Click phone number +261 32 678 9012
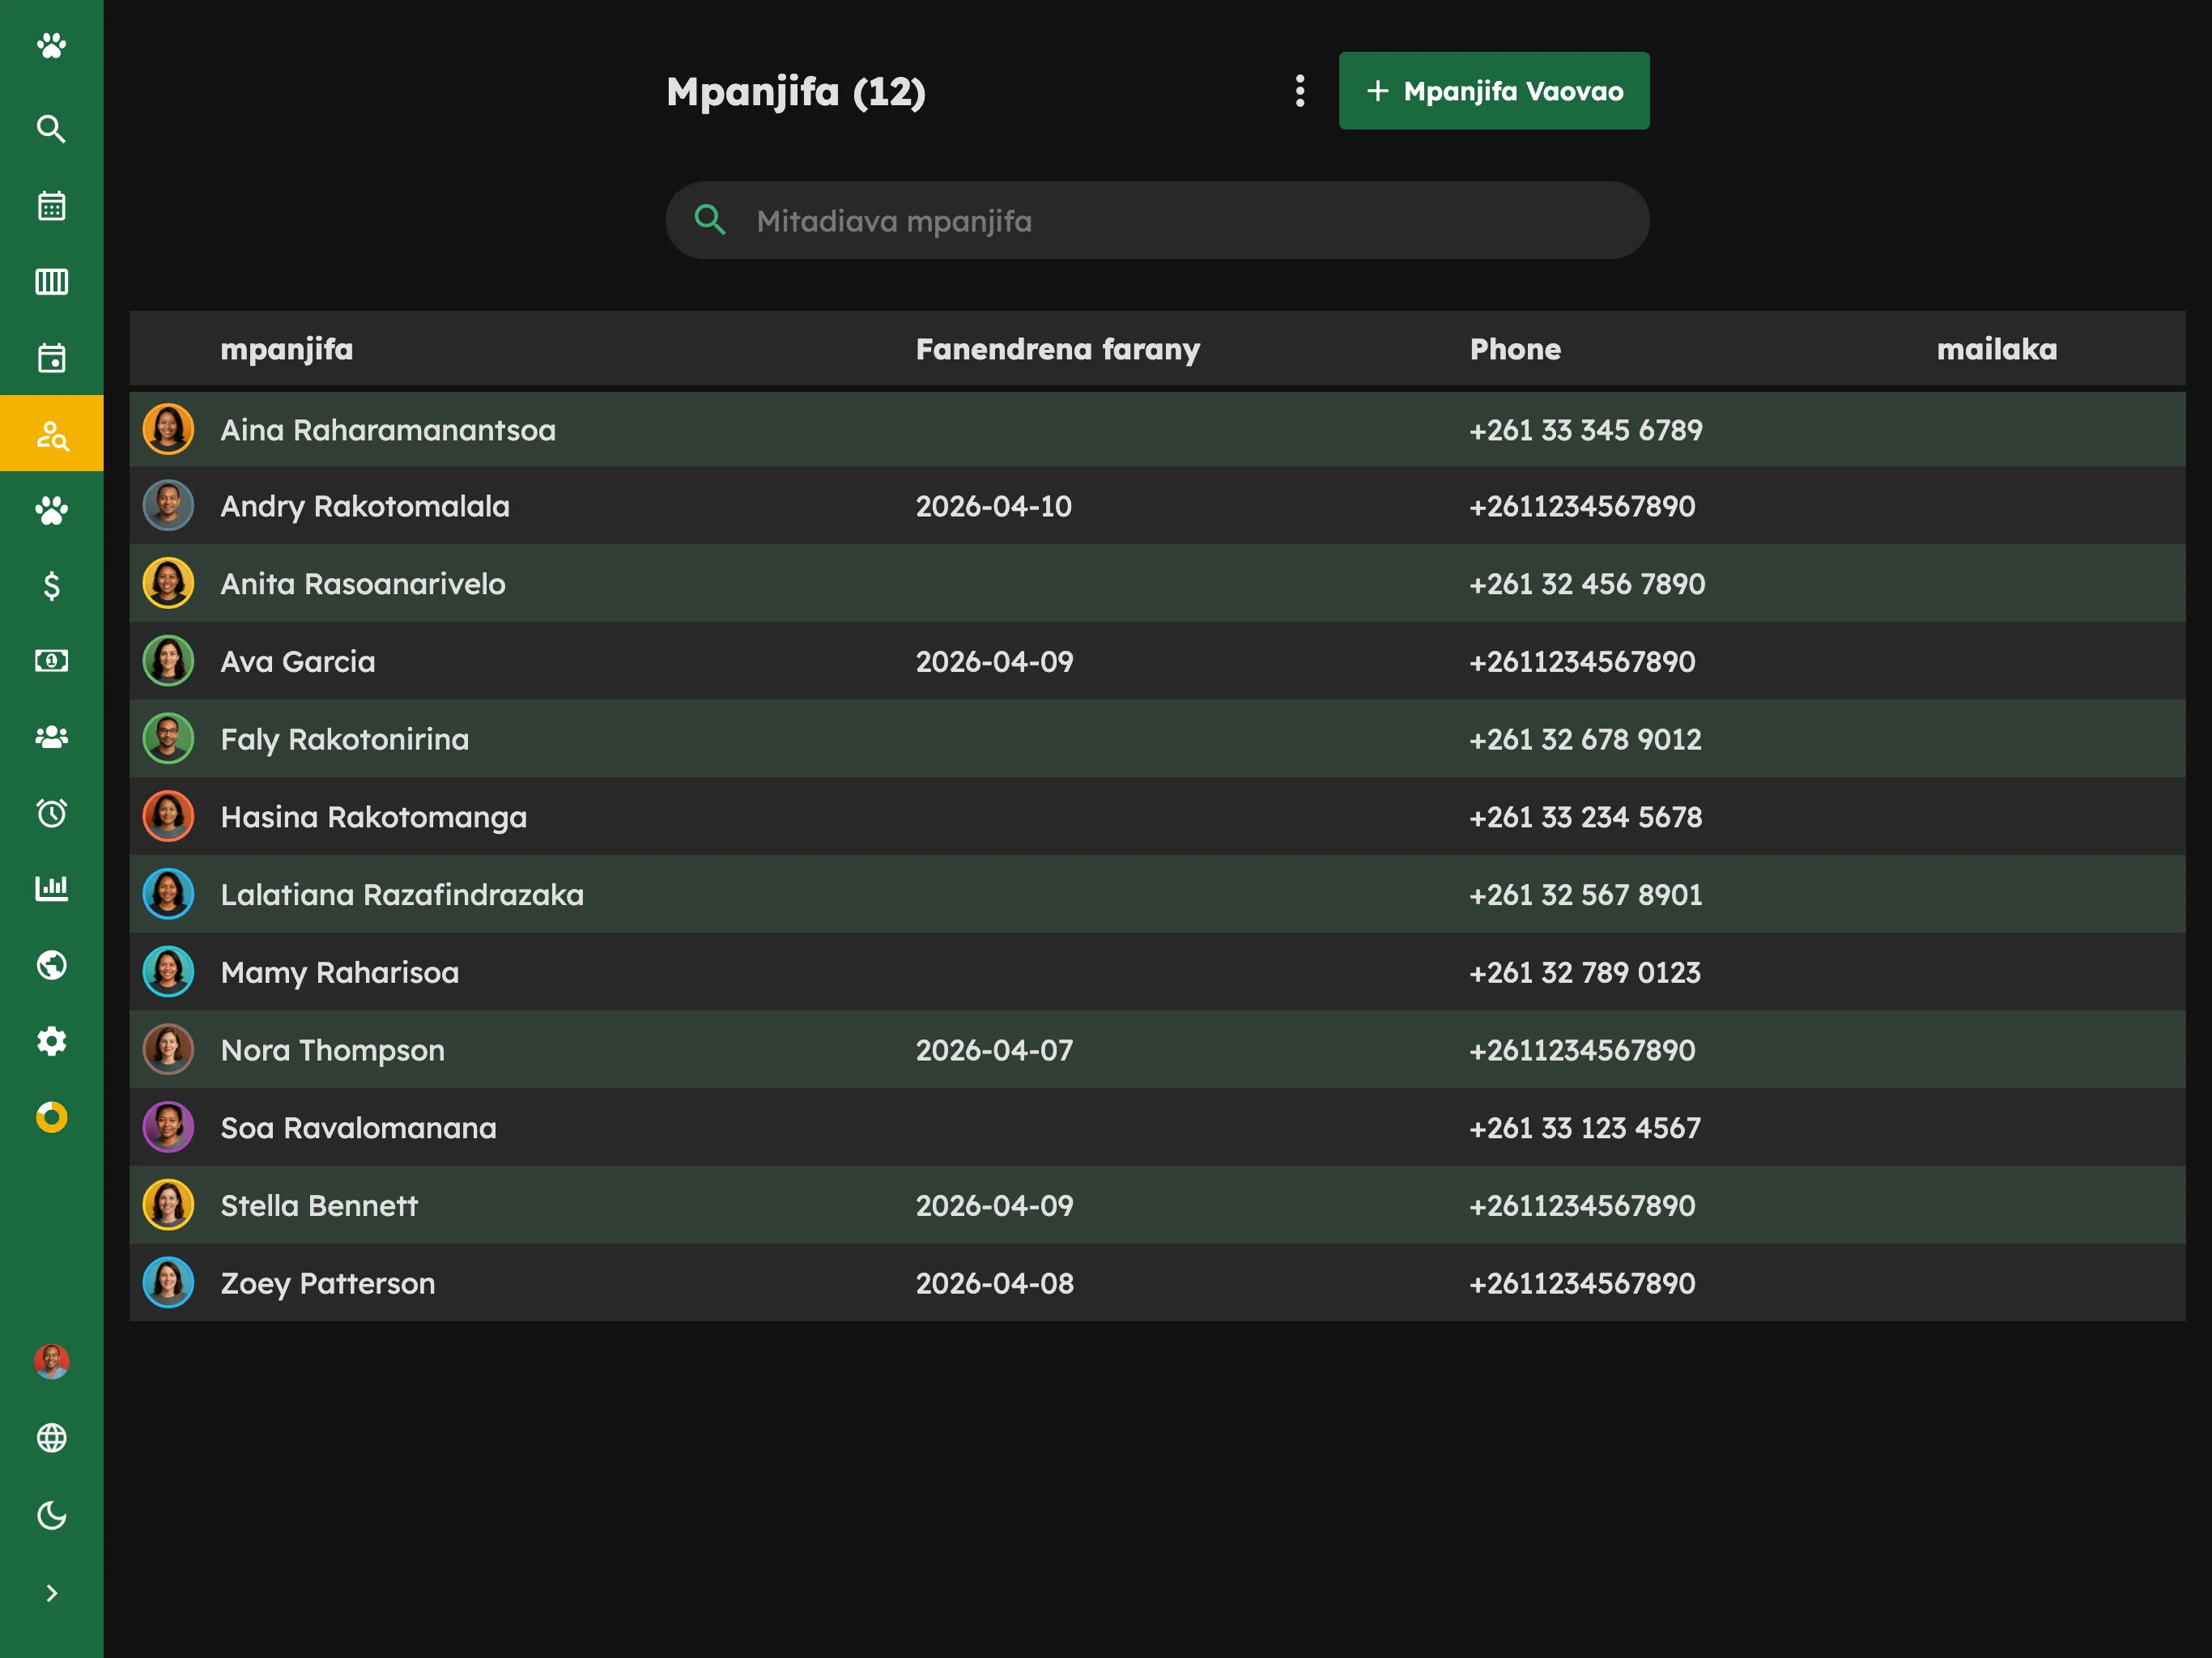This screenshot has width=2212, height=1658. click(x=1585, y=740)
